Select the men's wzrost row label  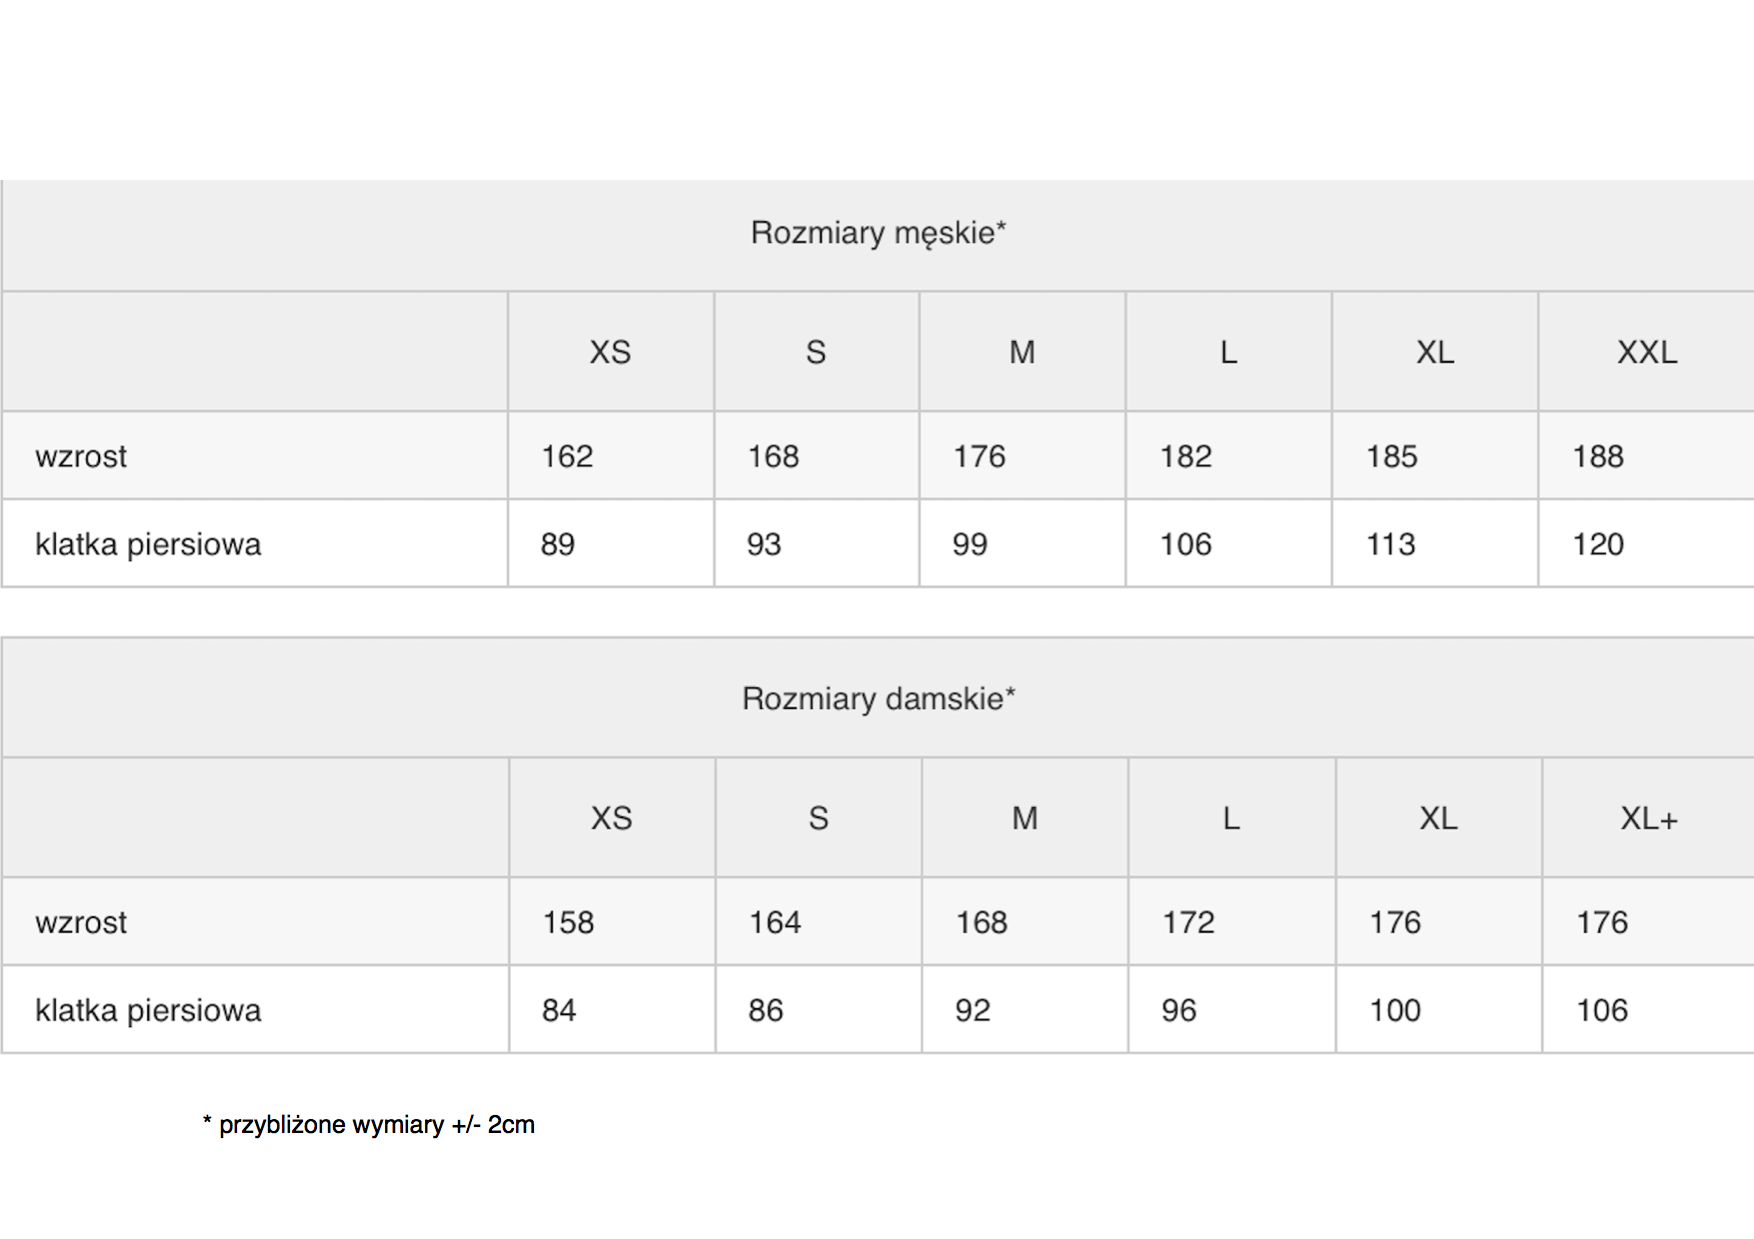tap(81, 456)
